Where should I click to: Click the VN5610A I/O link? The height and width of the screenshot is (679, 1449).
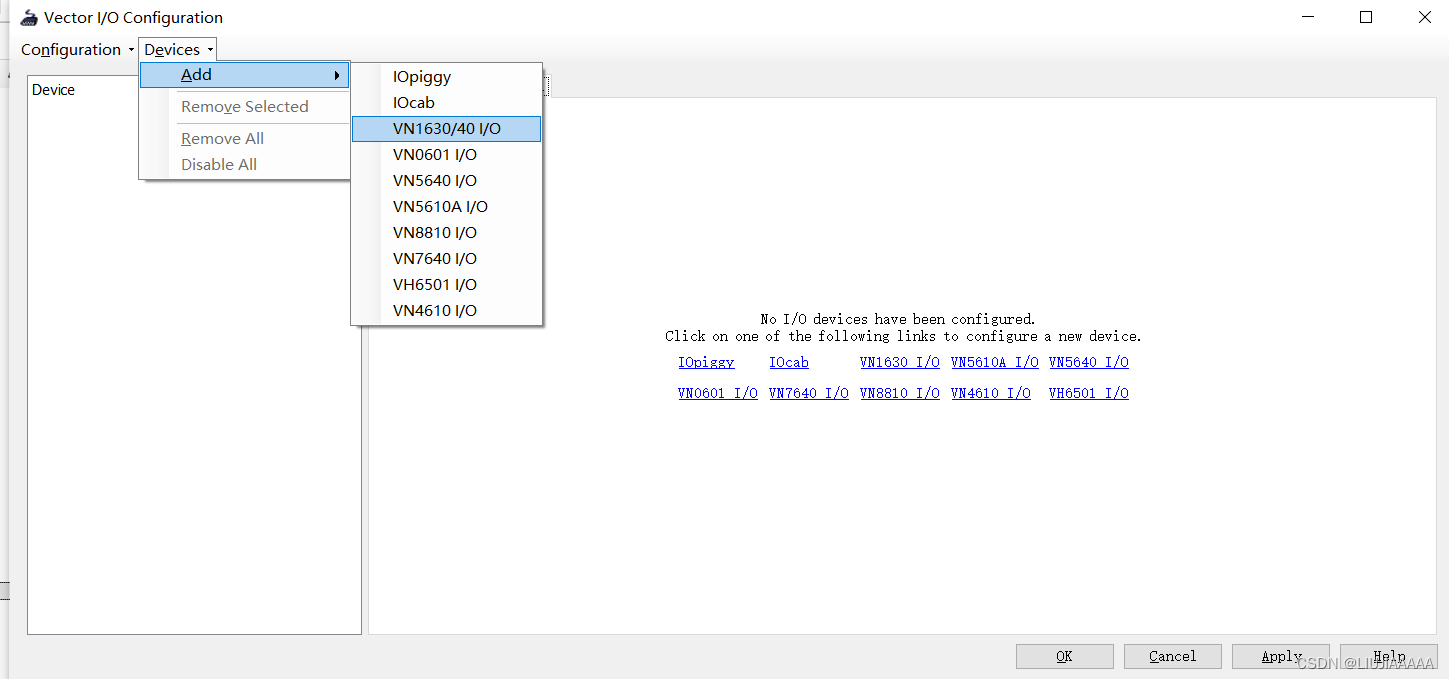click(995, 363)
